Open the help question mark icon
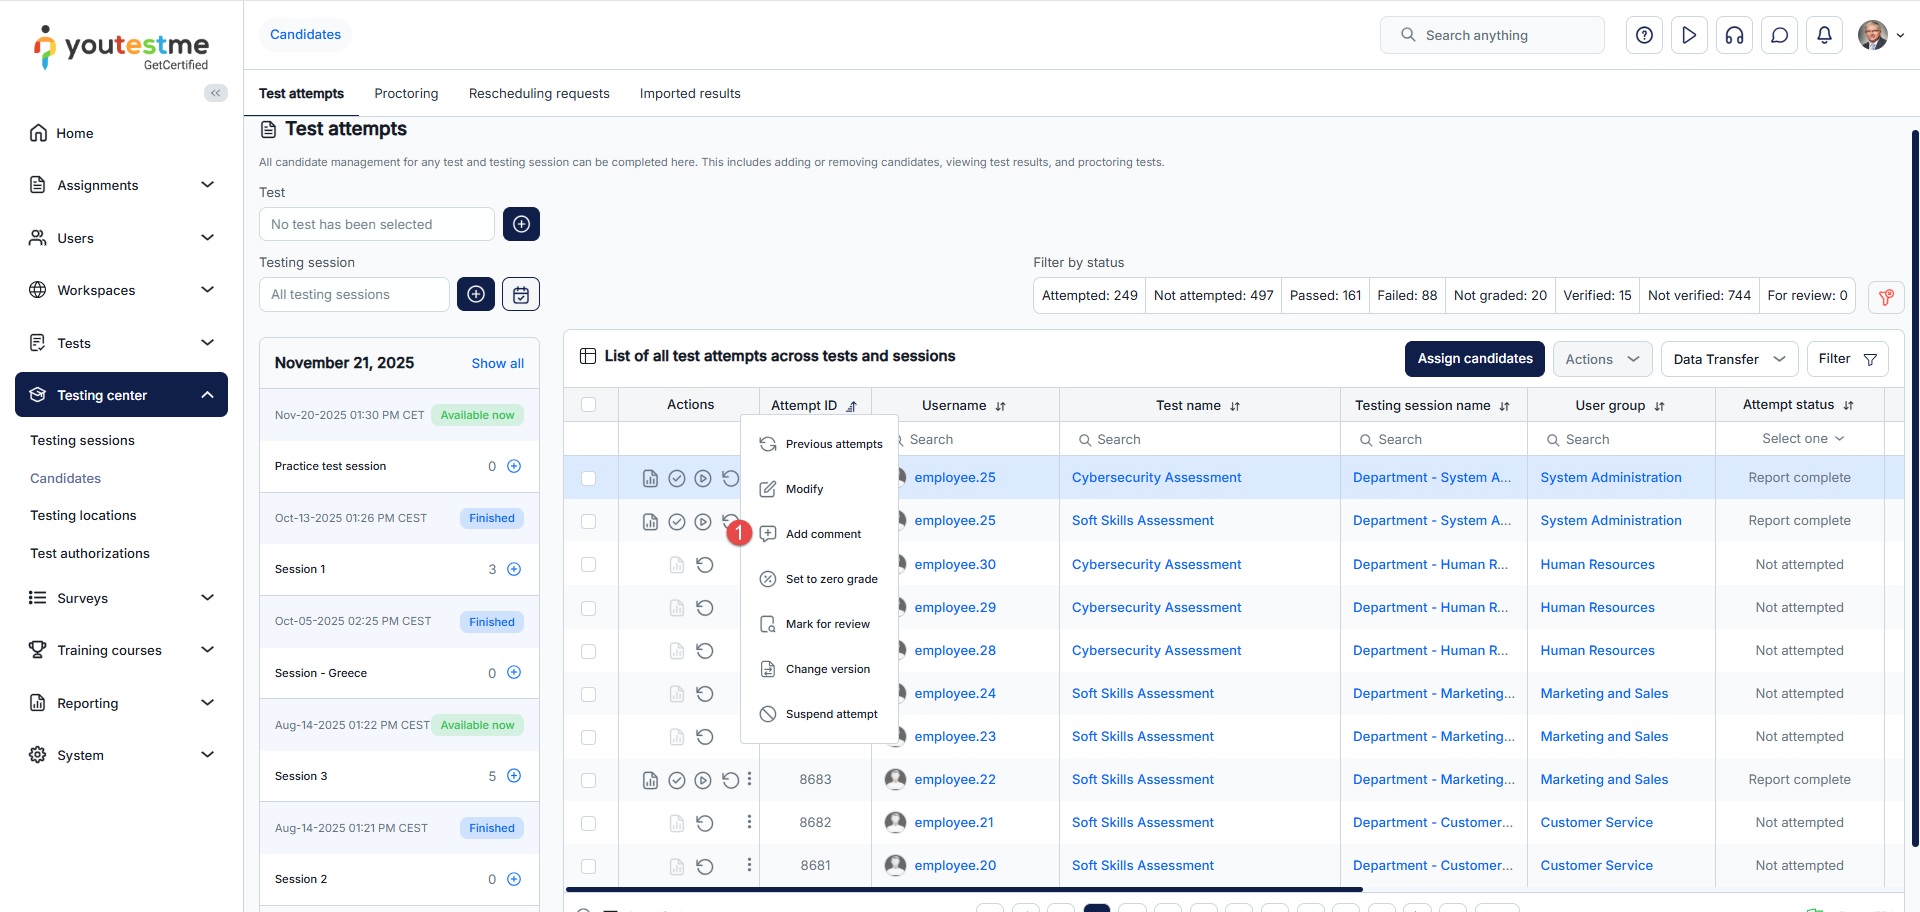This screenshot has width=1920, height=912. coord(1644,35)
